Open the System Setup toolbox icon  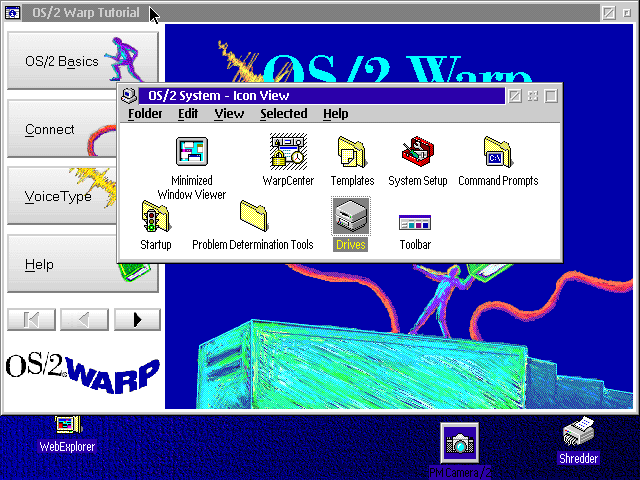[x=418, y=151]
